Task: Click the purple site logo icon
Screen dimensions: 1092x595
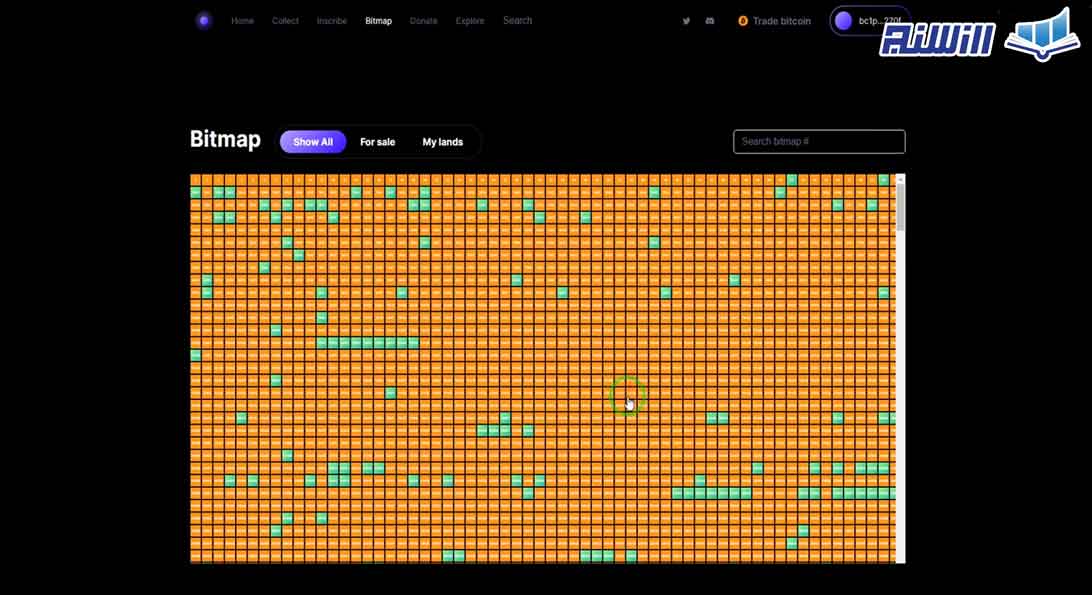Action: [x=204, y=20]
